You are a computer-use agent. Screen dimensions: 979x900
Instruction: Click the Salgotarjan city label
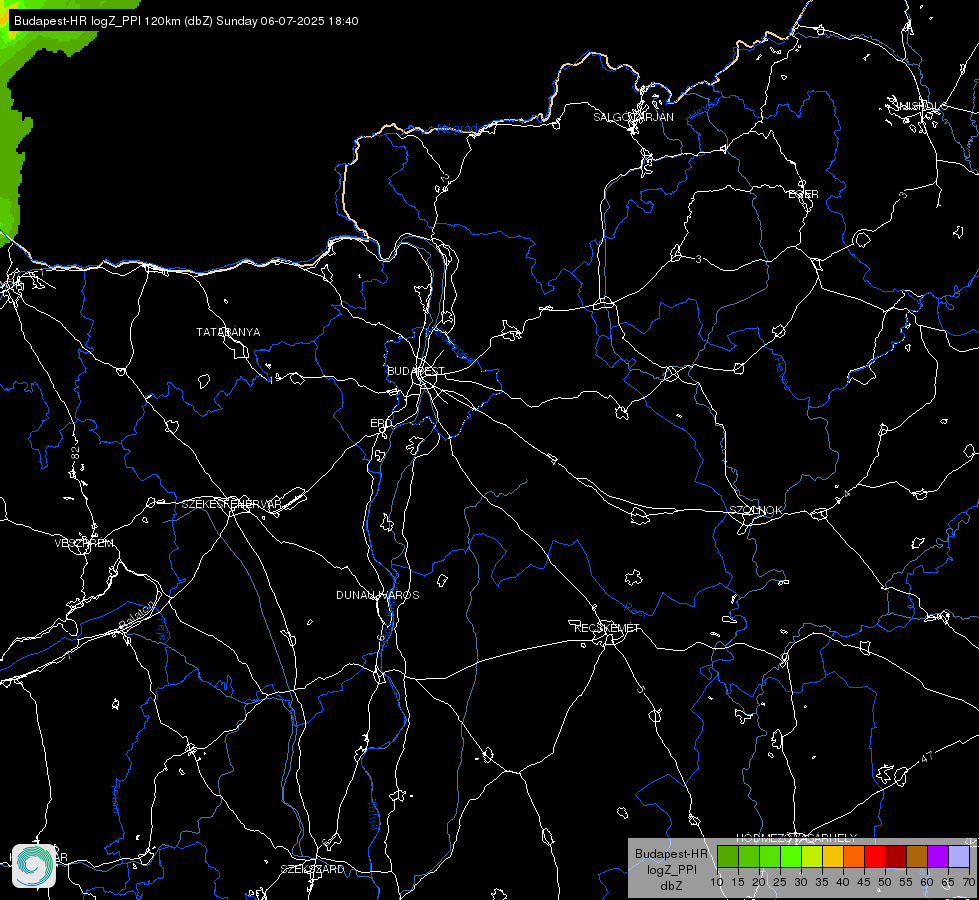(x=633, y=117)
